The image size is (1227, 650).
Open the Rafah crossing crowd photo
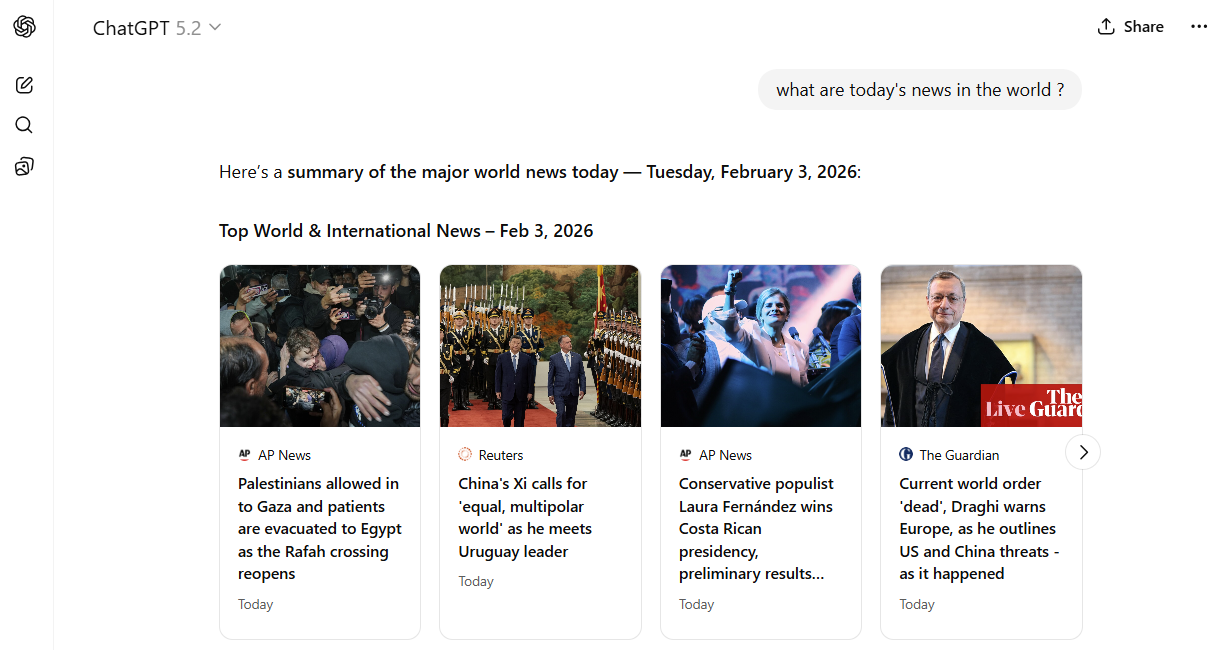pos(320,346)
